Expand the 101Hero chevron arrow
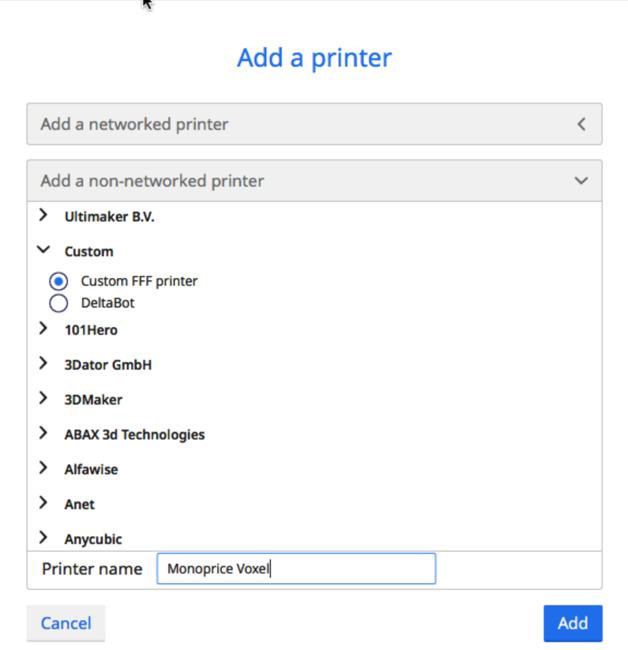Viewport: 628px width, 650px height. 43,328
